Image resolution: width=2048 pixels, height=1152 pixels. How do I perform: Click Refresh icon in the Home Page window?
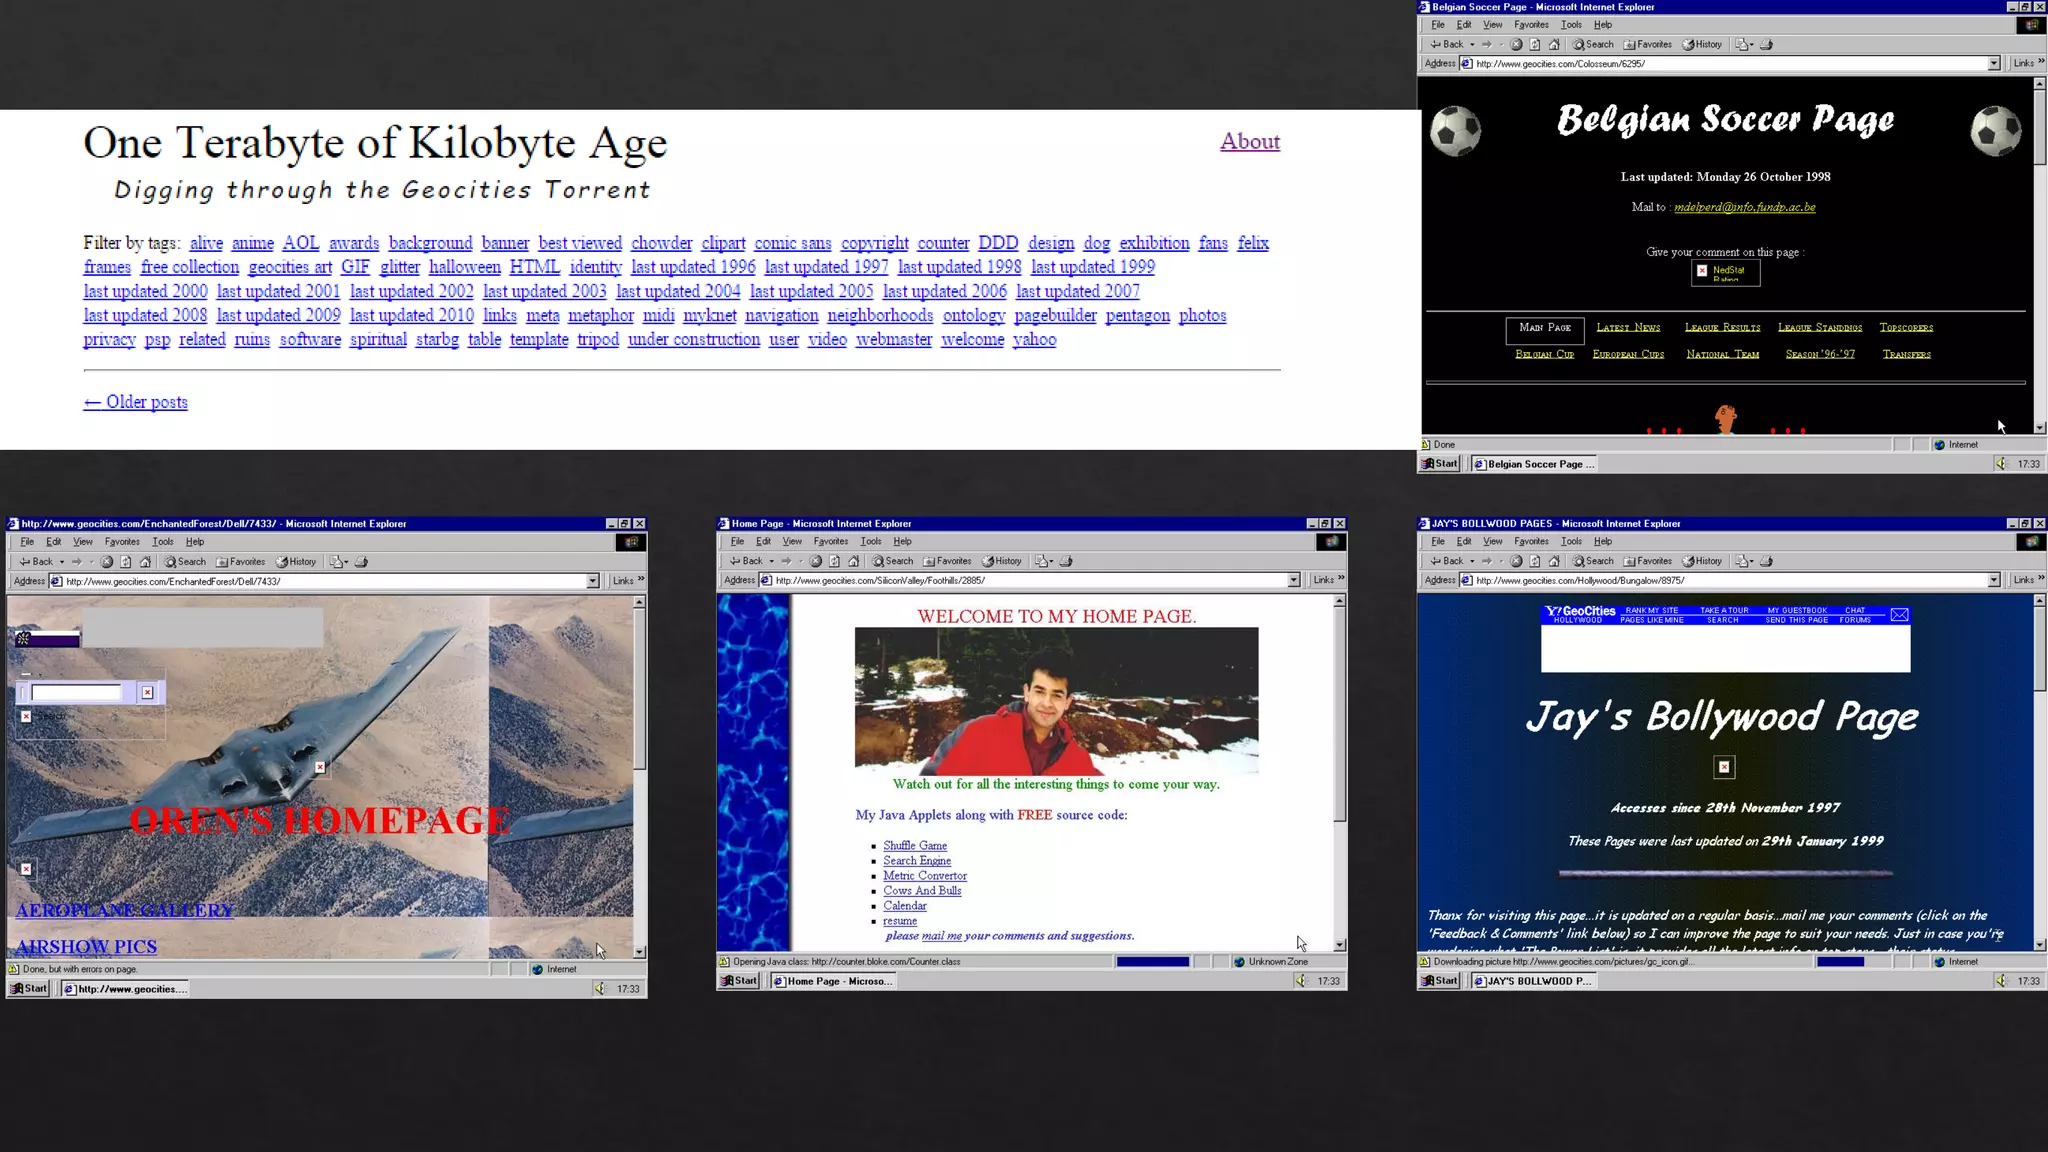[835, 561]
